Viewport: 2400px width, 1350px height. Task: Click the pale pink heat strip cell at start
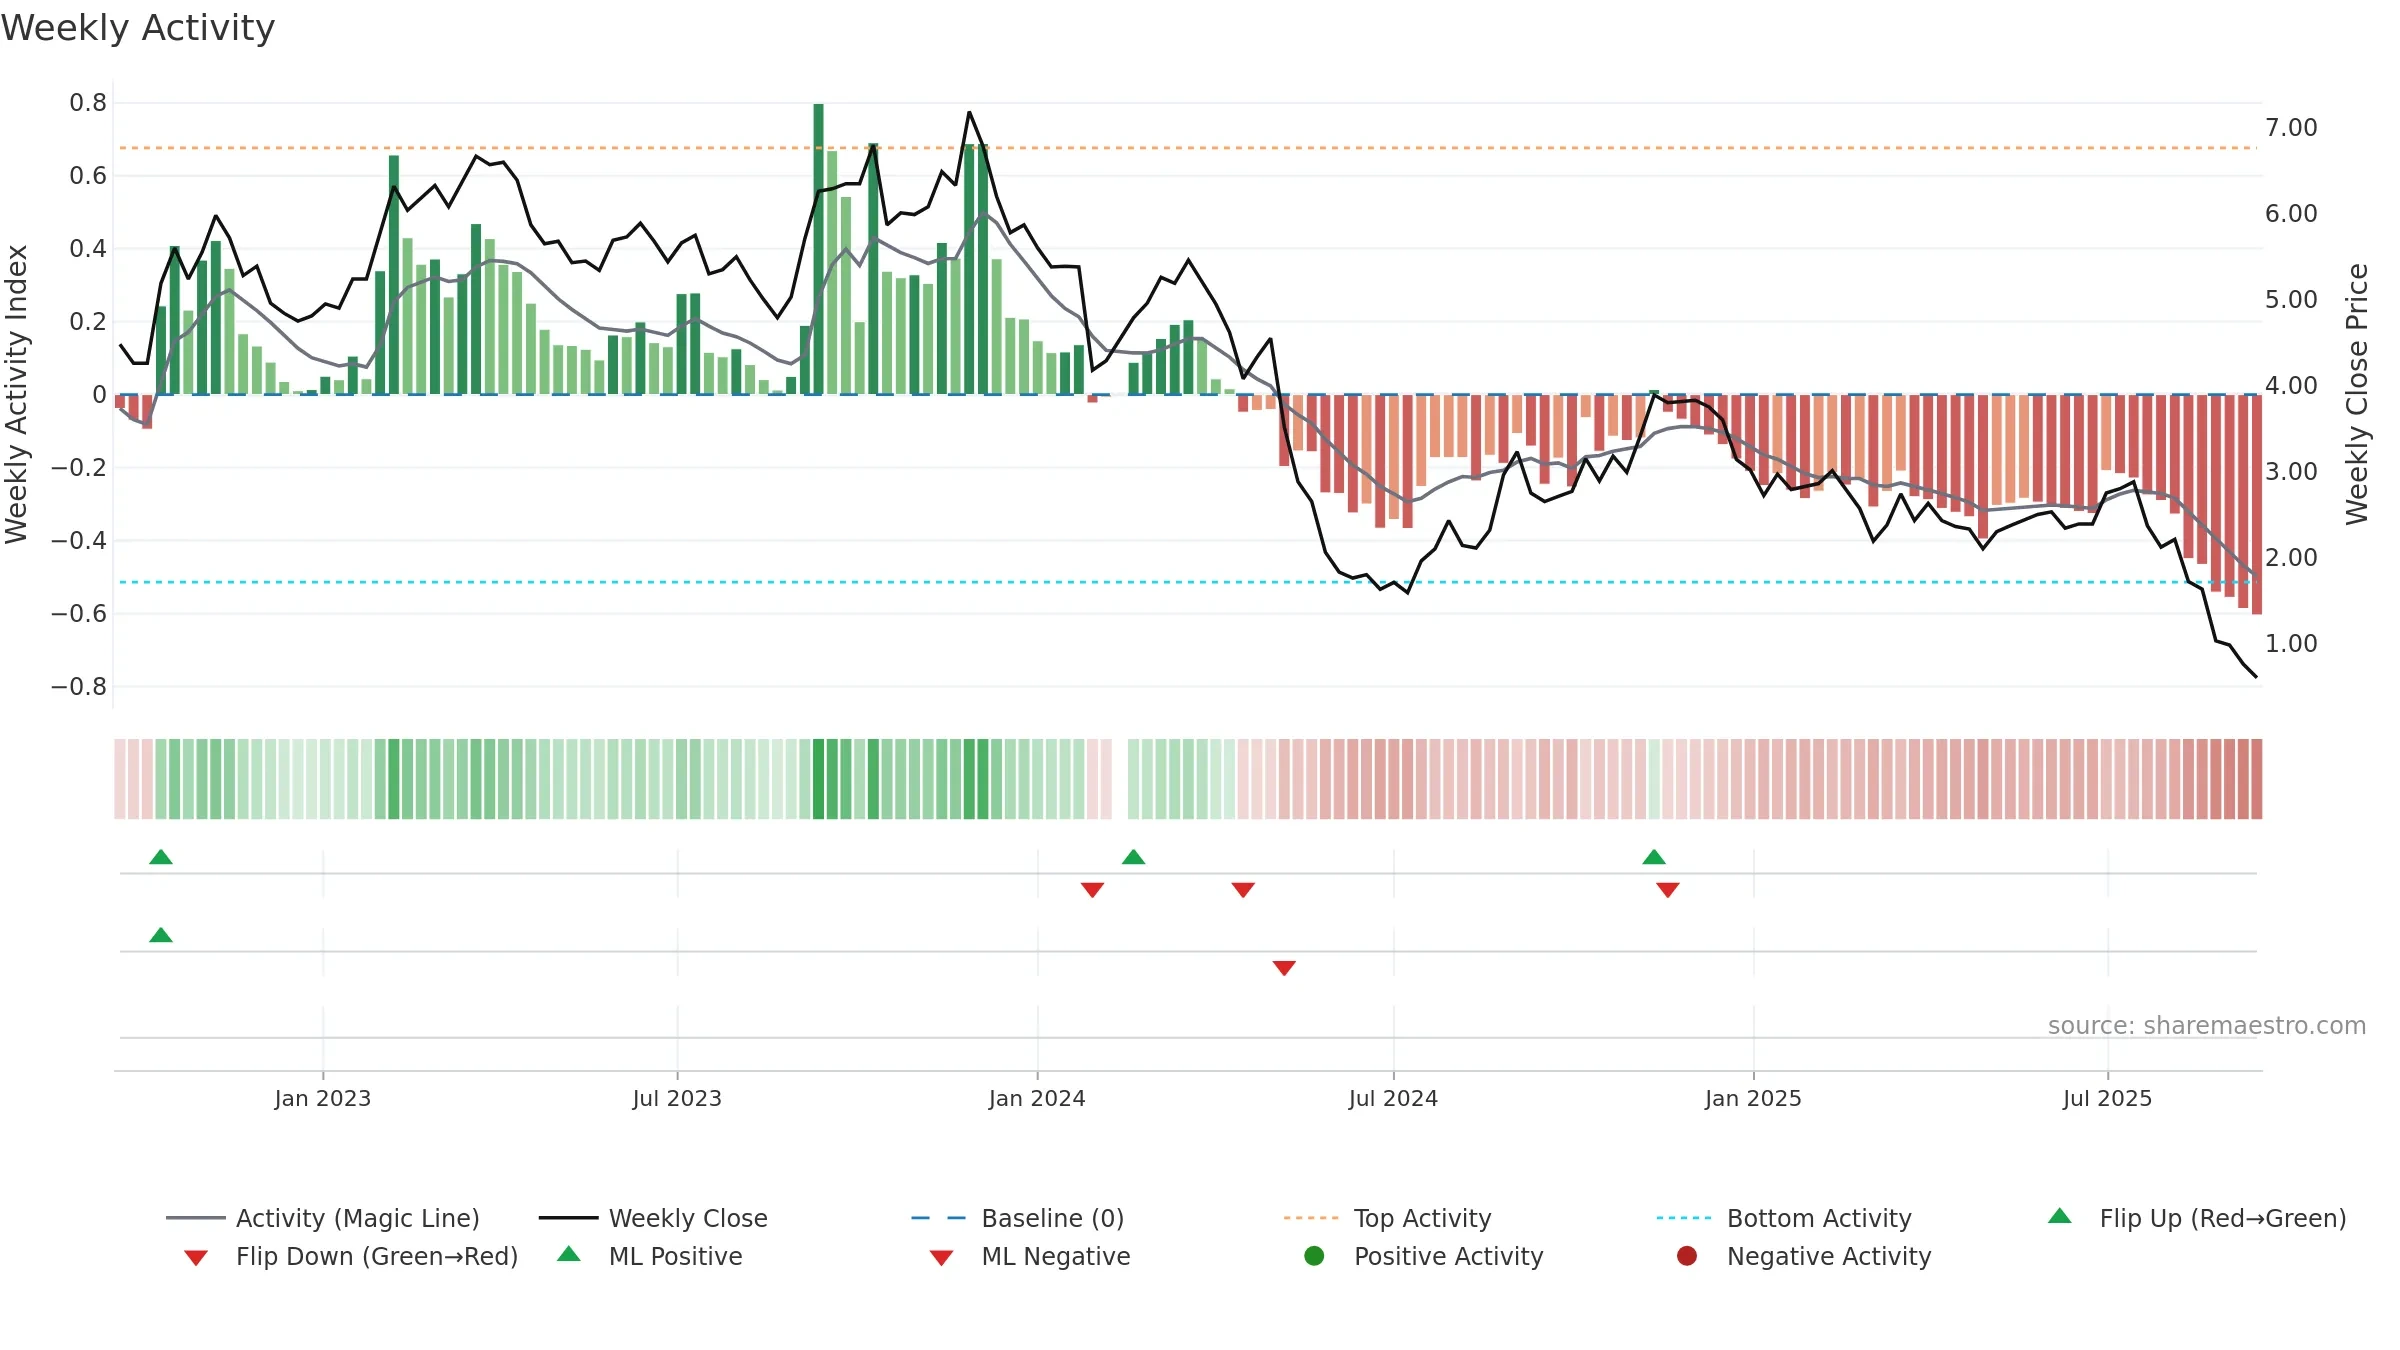pyautogui.click(x=120, y=779)
